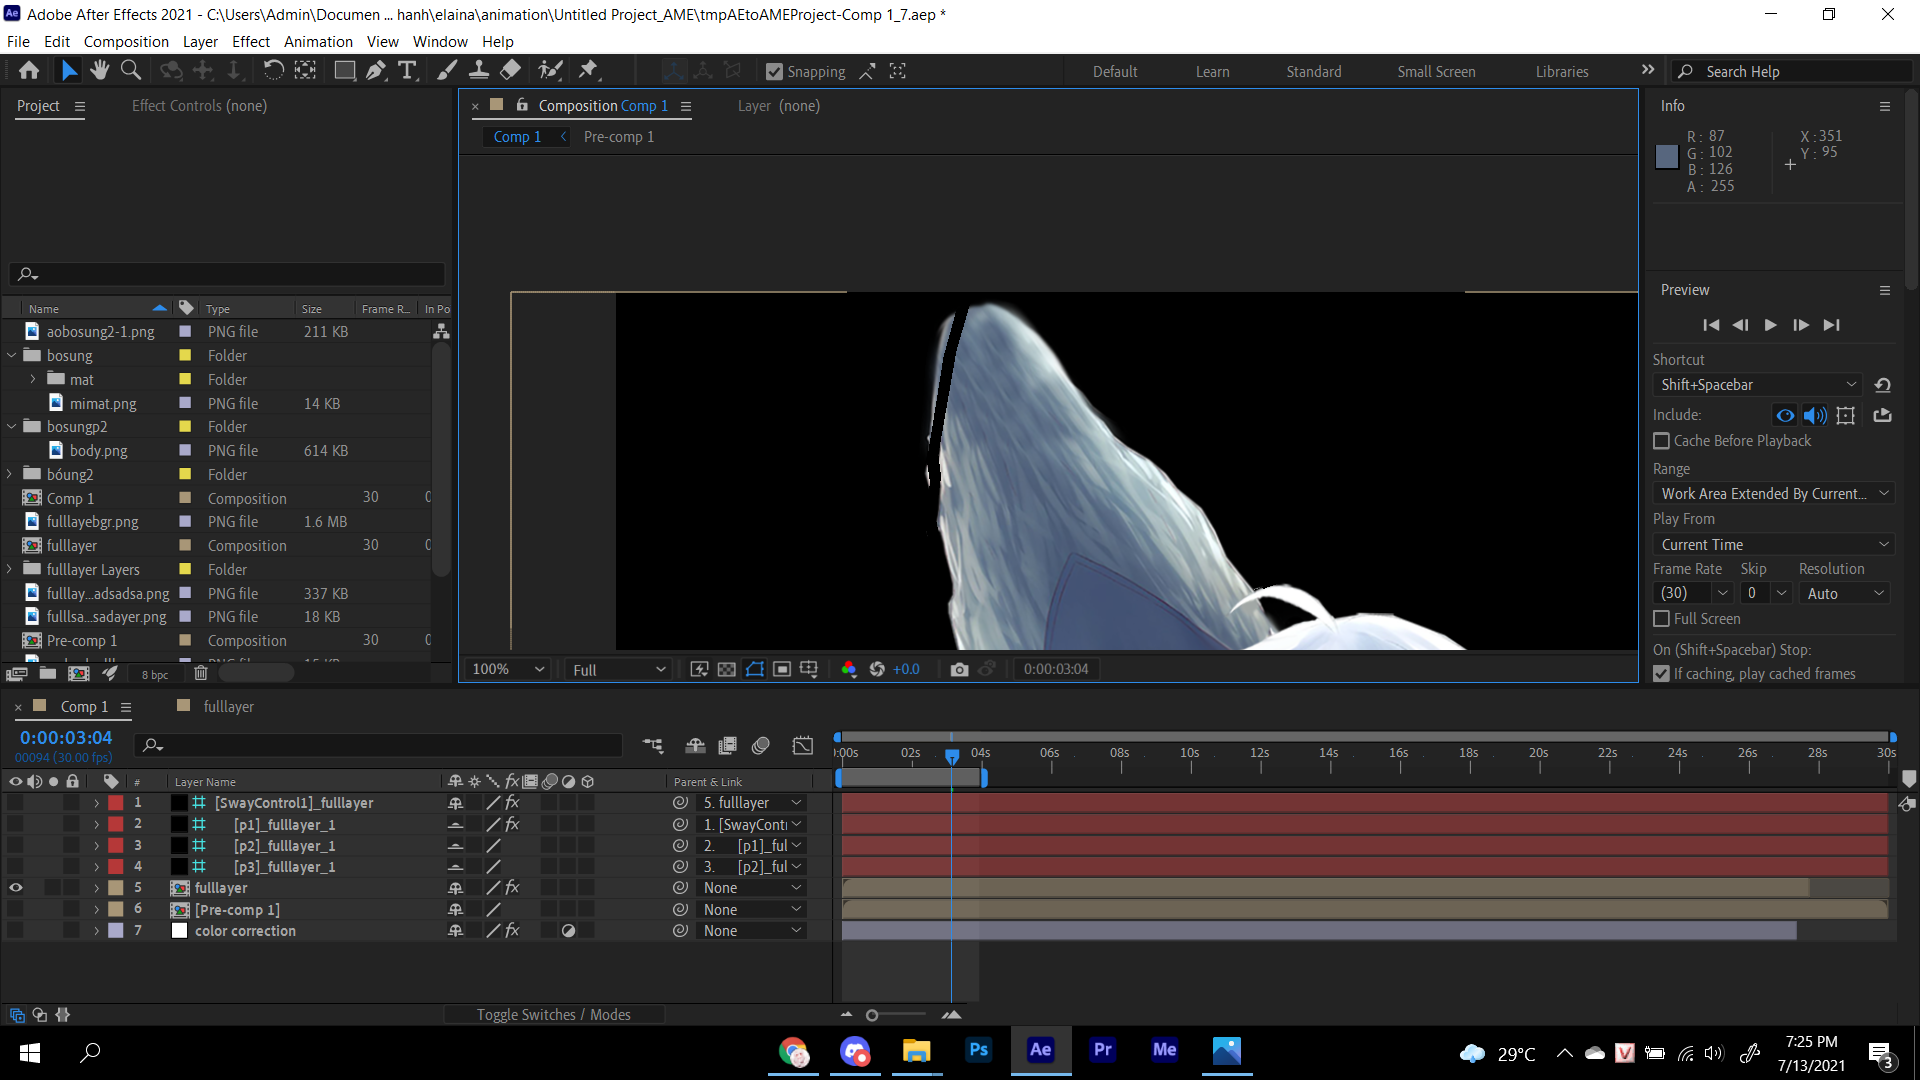Select the Zoom tool

point(131,70)
